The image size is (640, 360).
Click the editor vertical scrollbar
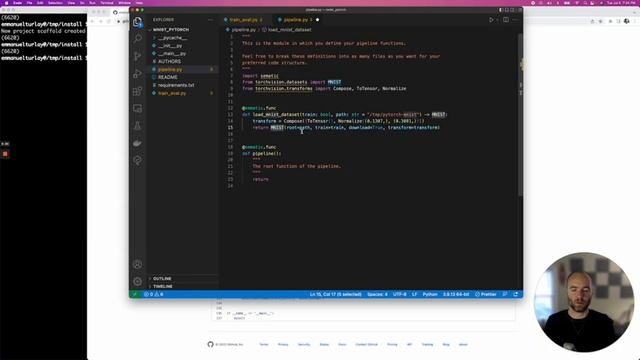pyautogui.click(x=520, y=114)
